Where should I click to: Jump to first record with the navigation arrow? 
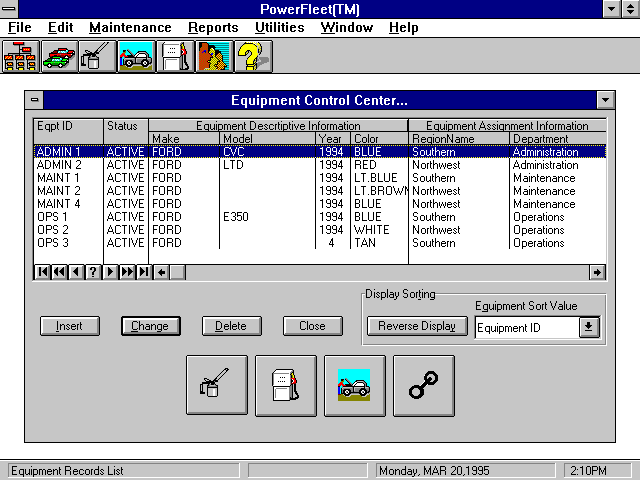coord(43,272)
